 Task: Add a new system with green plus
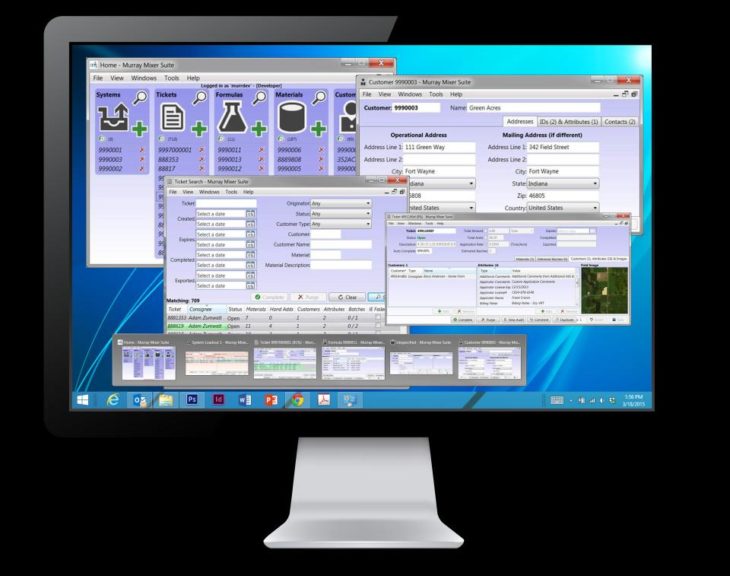(139, 128)
